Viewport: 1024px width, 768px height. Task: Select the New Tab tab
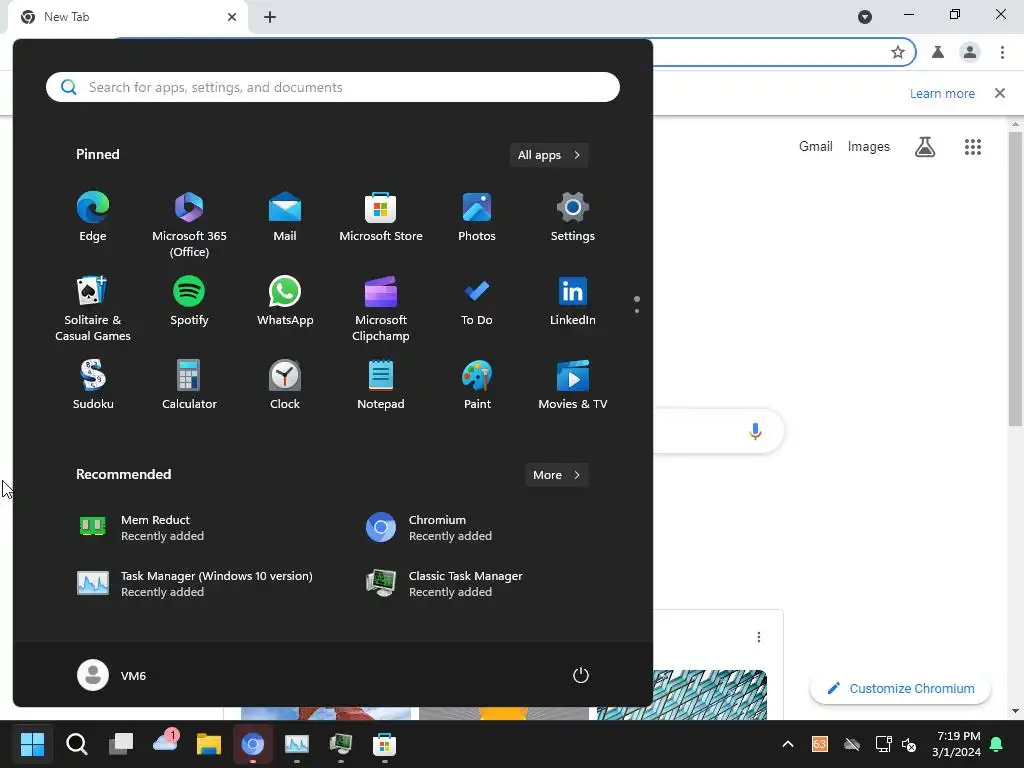pos(127,17)
